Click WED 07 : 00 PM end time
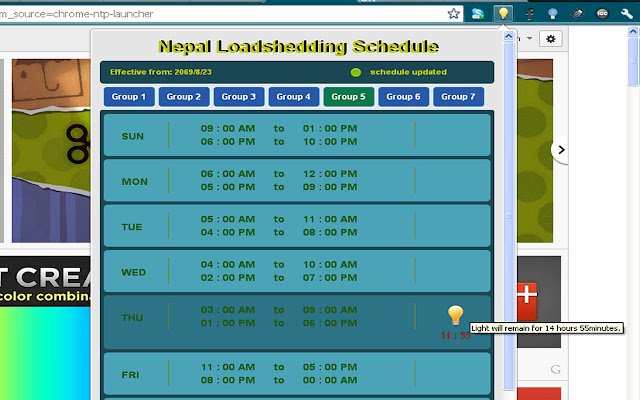Screen dimensions: 640x400 coord(330,278)
